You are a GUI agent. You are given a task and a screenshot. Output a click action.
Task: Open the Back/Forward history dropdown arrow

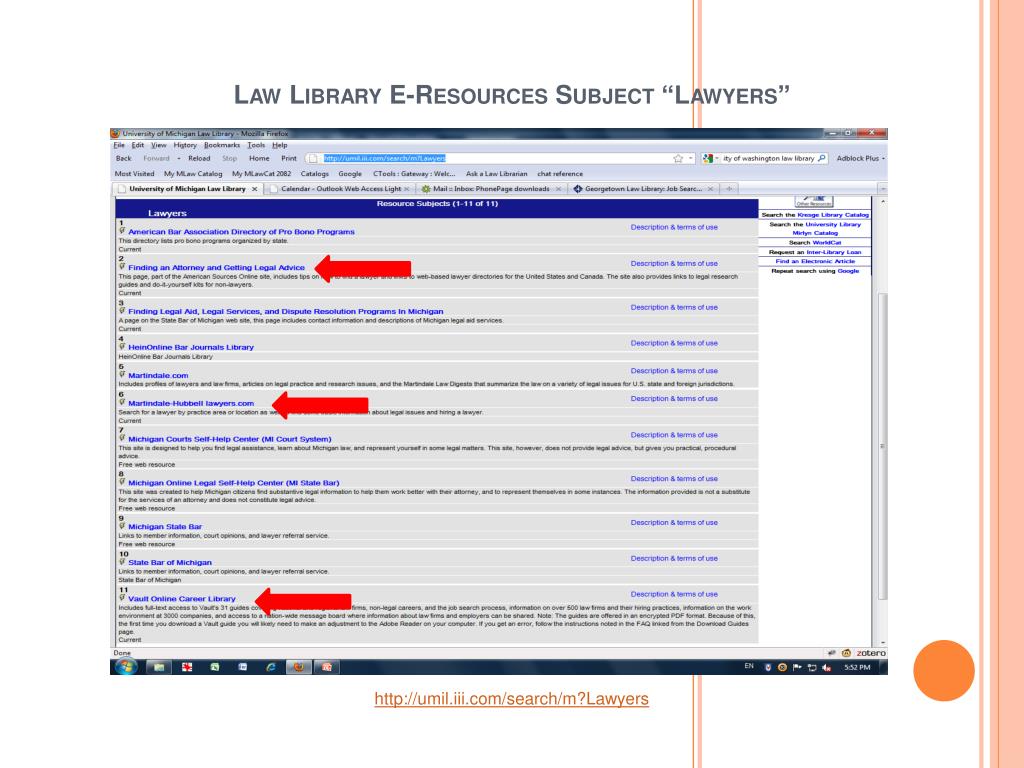(x=179, y=159)
